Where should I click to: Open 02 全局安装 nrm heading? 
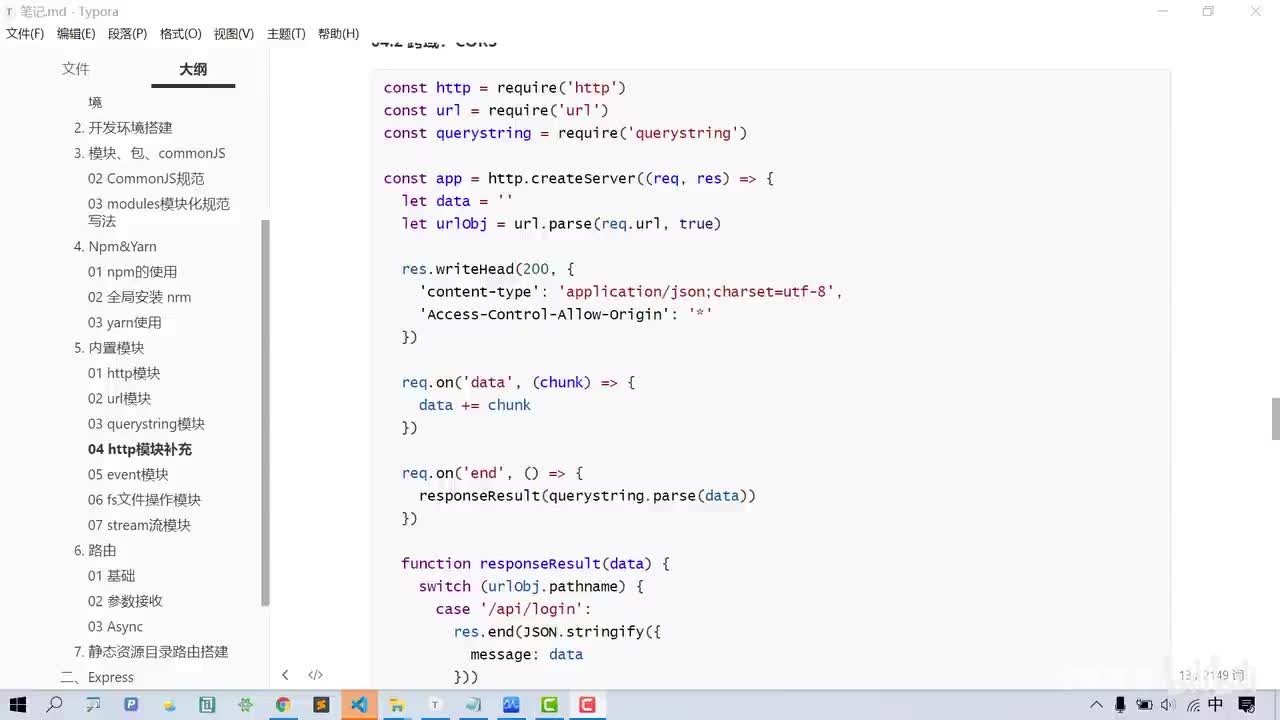click(x=139, y=297)
